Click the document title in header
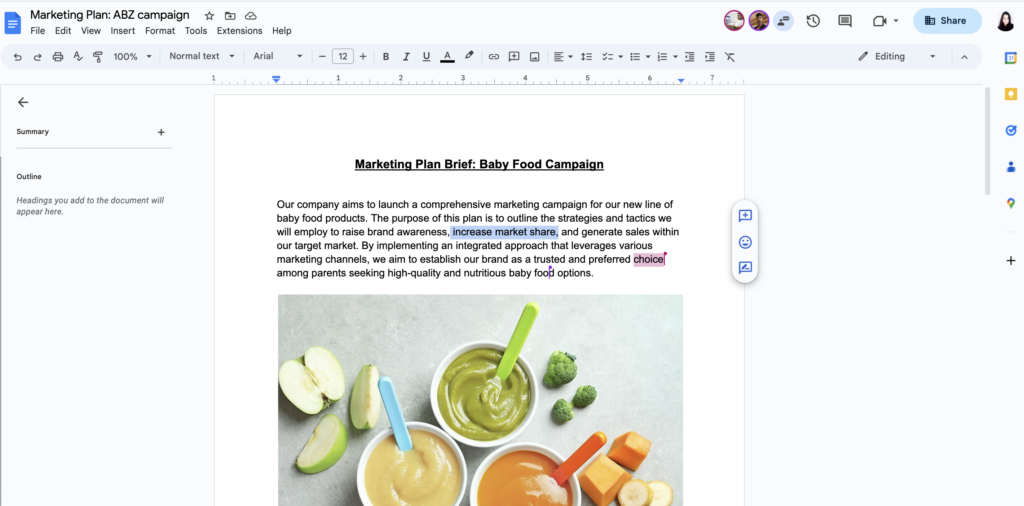The image size is (1024, 506). click(x=110, y=15)
